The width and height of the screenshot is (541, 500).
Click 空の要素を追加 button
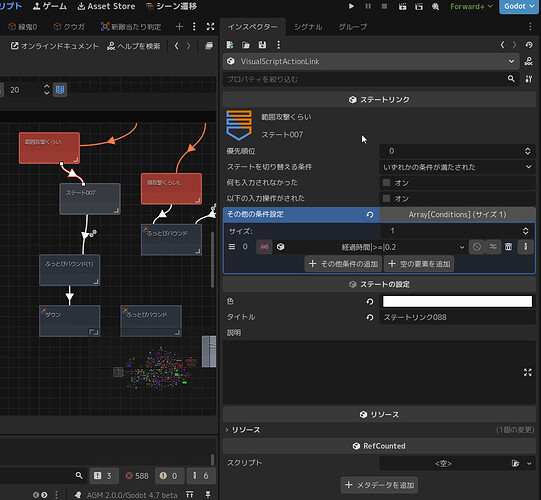[419, 264]
